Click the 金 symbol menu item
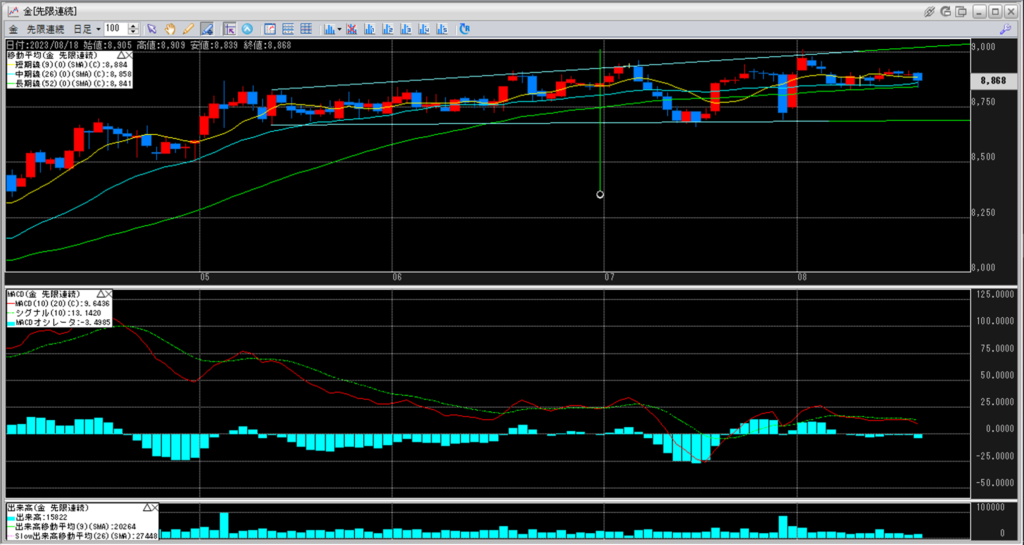 point(12,28)
